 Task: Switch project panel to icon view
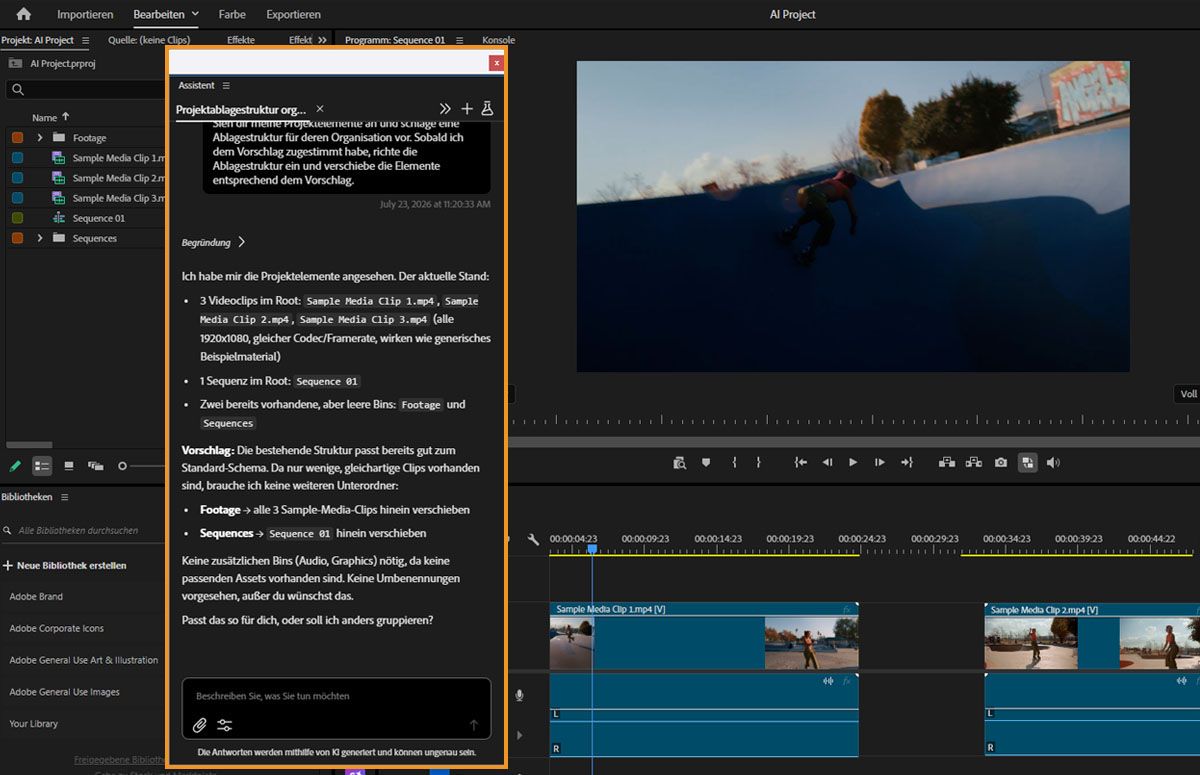(69, 466)
